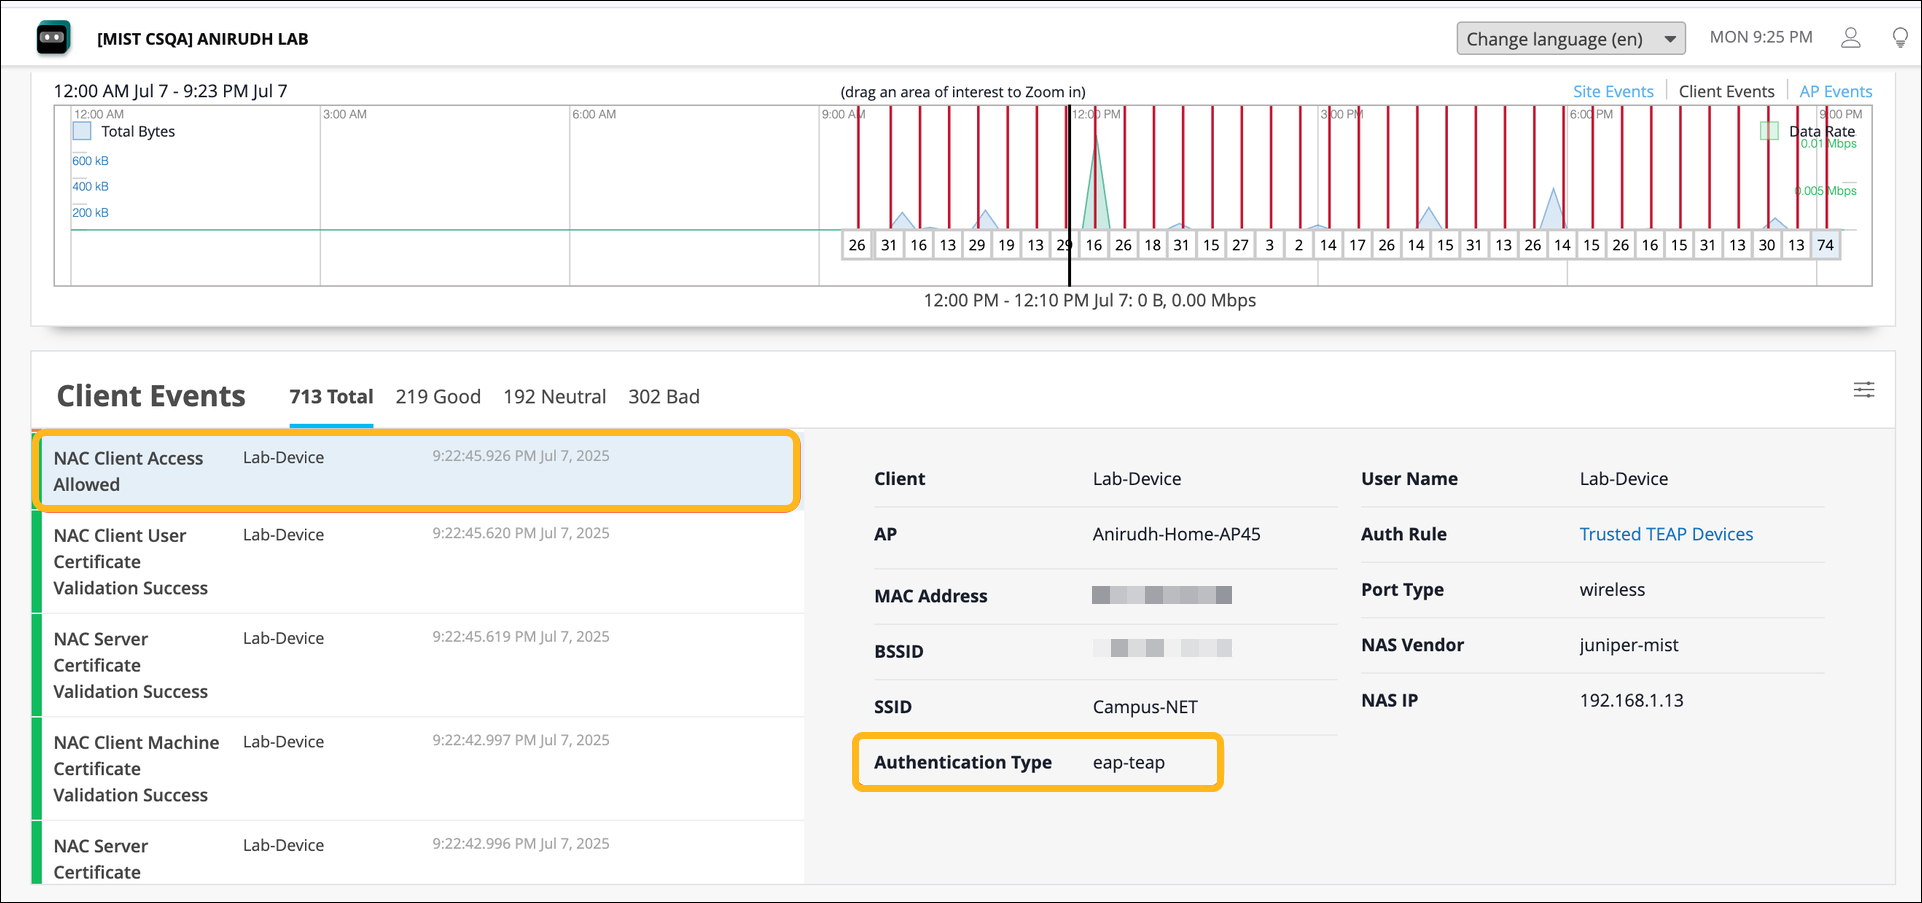The height and width of the screenshot is (903, 1922).
Task: Switch to Site Events view
Action: point(1613,91)
